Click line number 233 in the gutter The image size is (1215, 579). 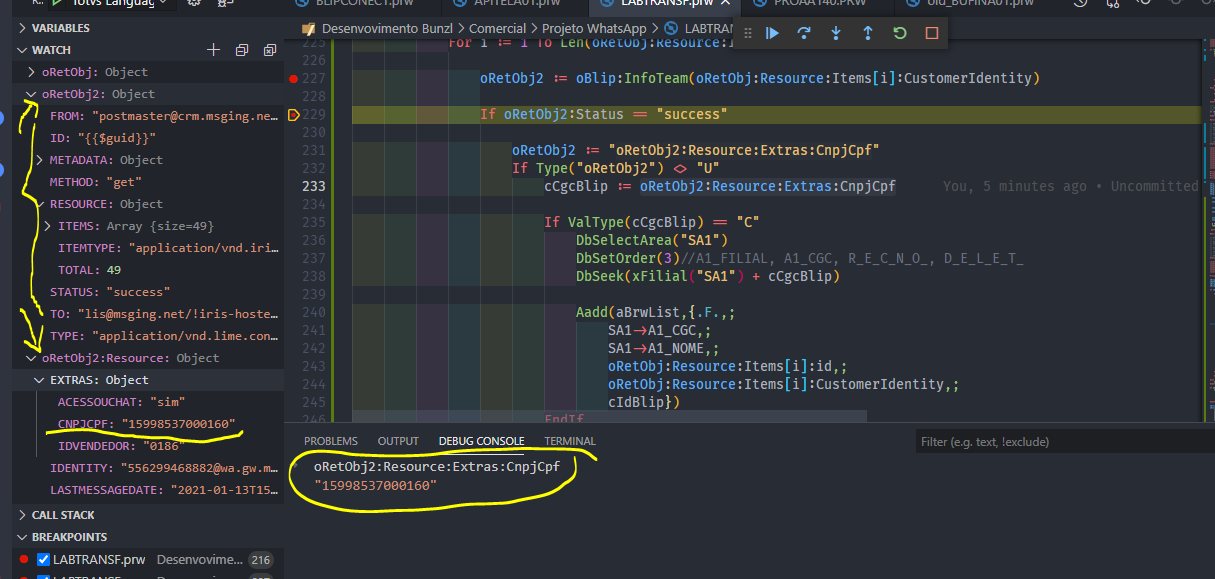point(313,186)
